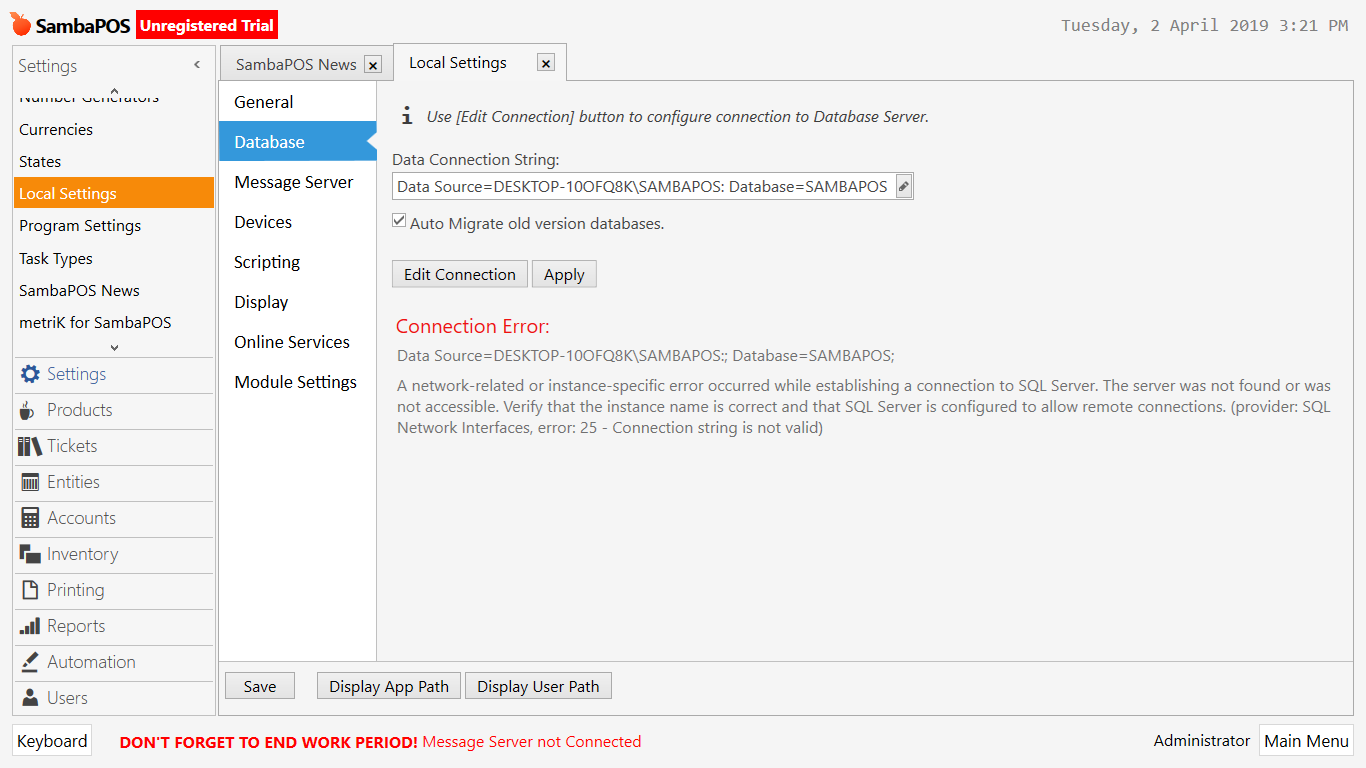Viewport: 1366px width, 768px height.
Task: Click the Inventory boxes icon
Action: click(x=30, y=554)
